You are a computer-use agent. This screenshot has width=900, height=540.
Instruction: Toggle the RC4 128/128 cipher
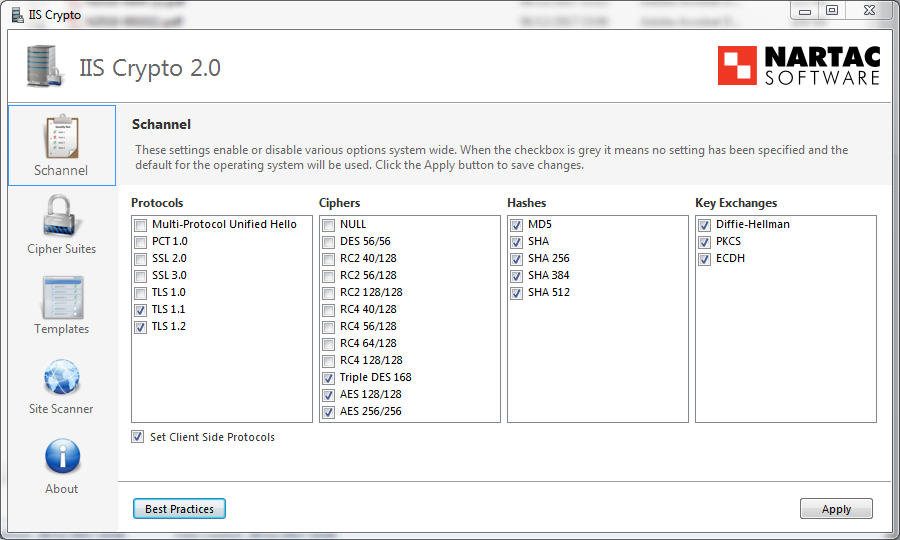[328, 361]
